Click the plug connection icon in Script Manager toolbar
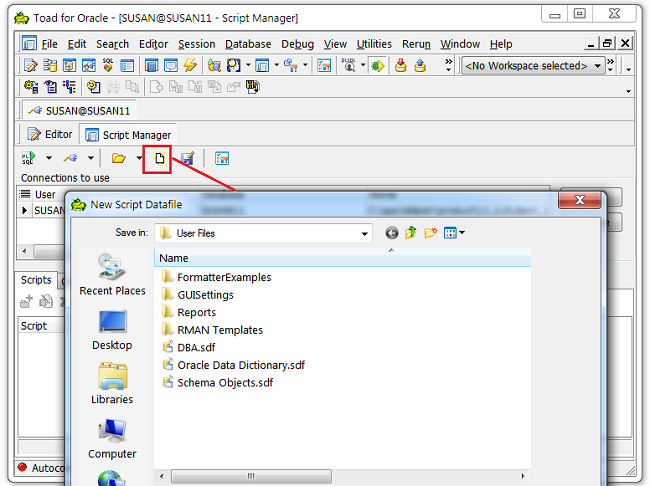Image resolution: width=650 pixels, height=486 pixels. [70, 158]
